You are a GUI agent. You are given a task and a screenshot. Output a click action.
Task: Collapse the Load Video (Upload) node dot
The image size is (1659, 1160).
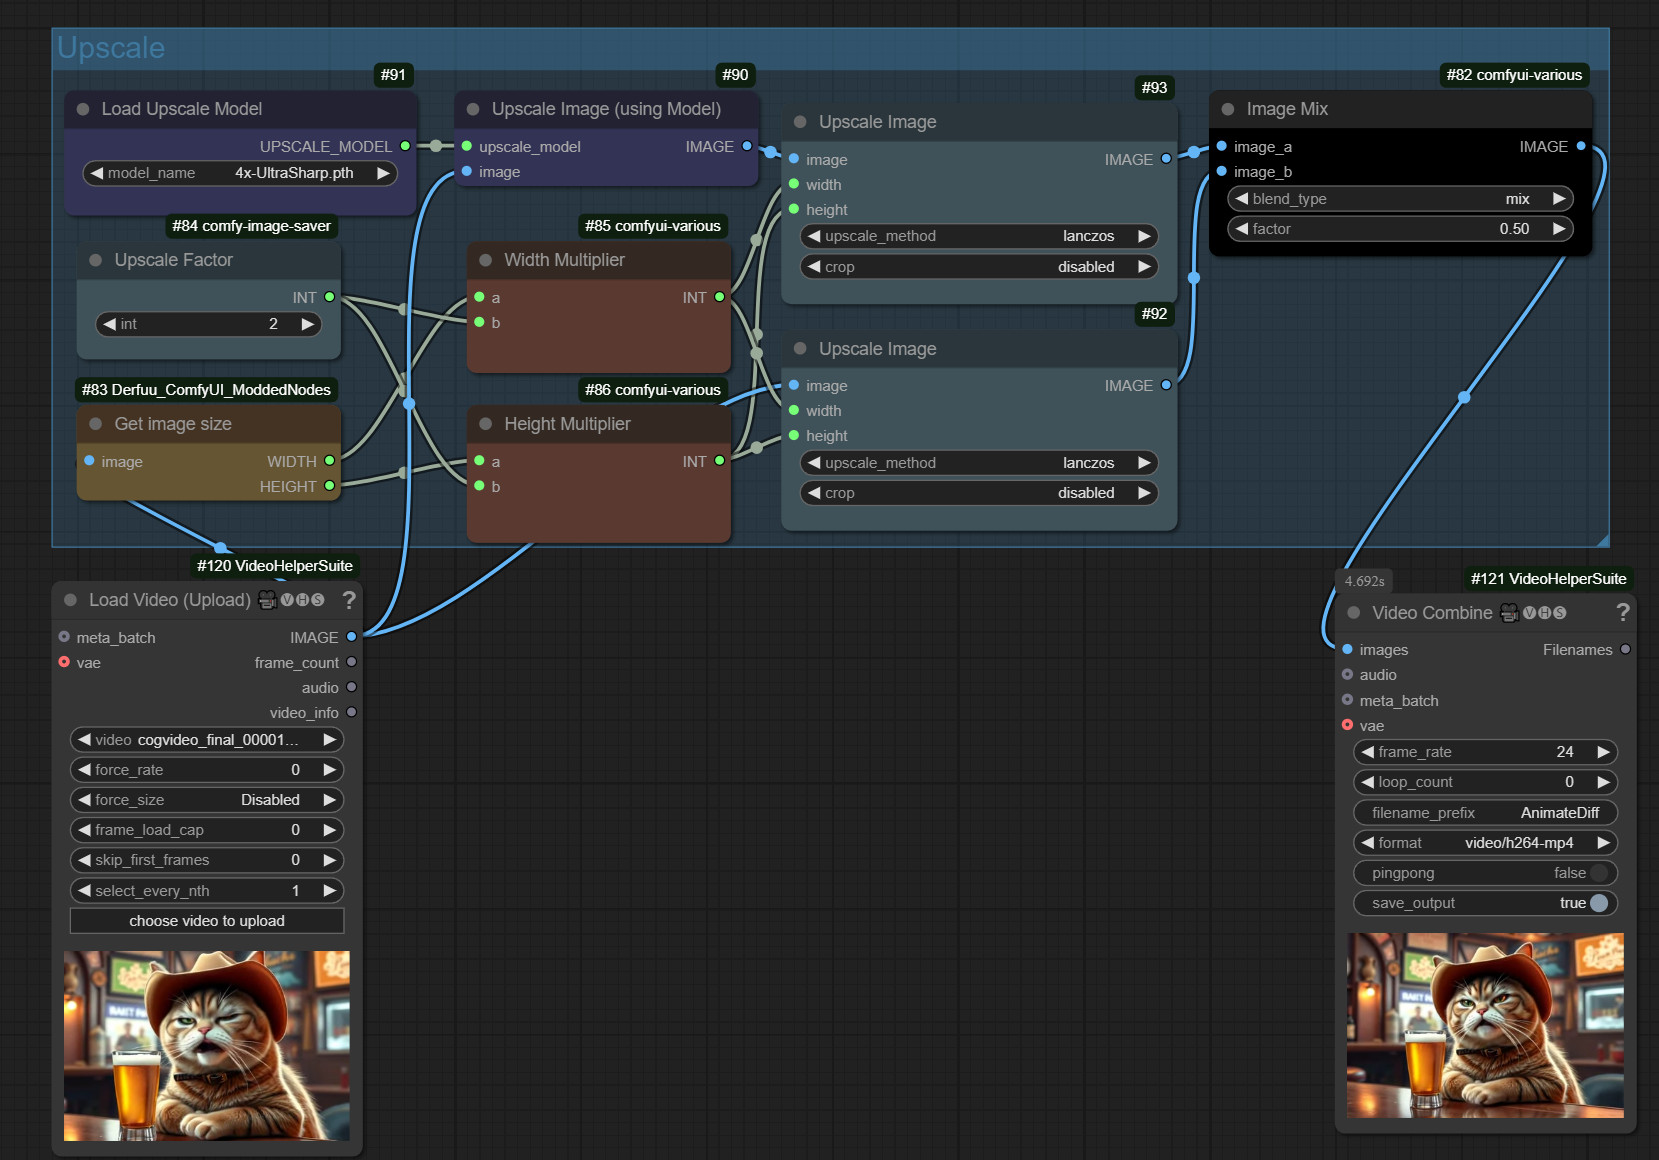[x=71, y=600]
